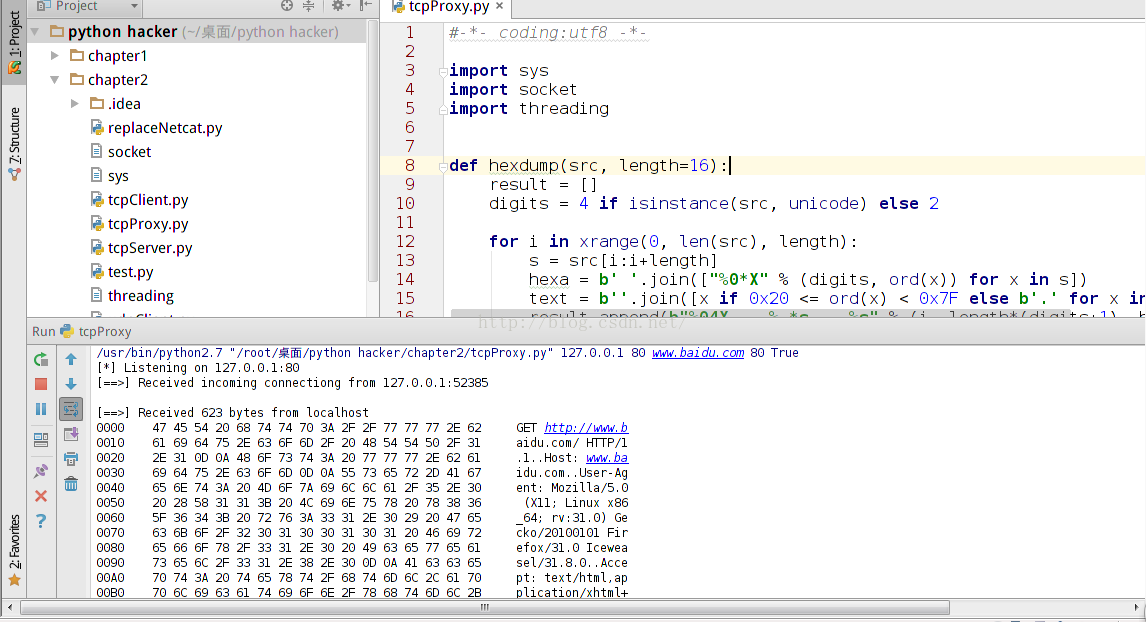
Task: Hide the Project panel with hide icon
Action: (365, 6)
